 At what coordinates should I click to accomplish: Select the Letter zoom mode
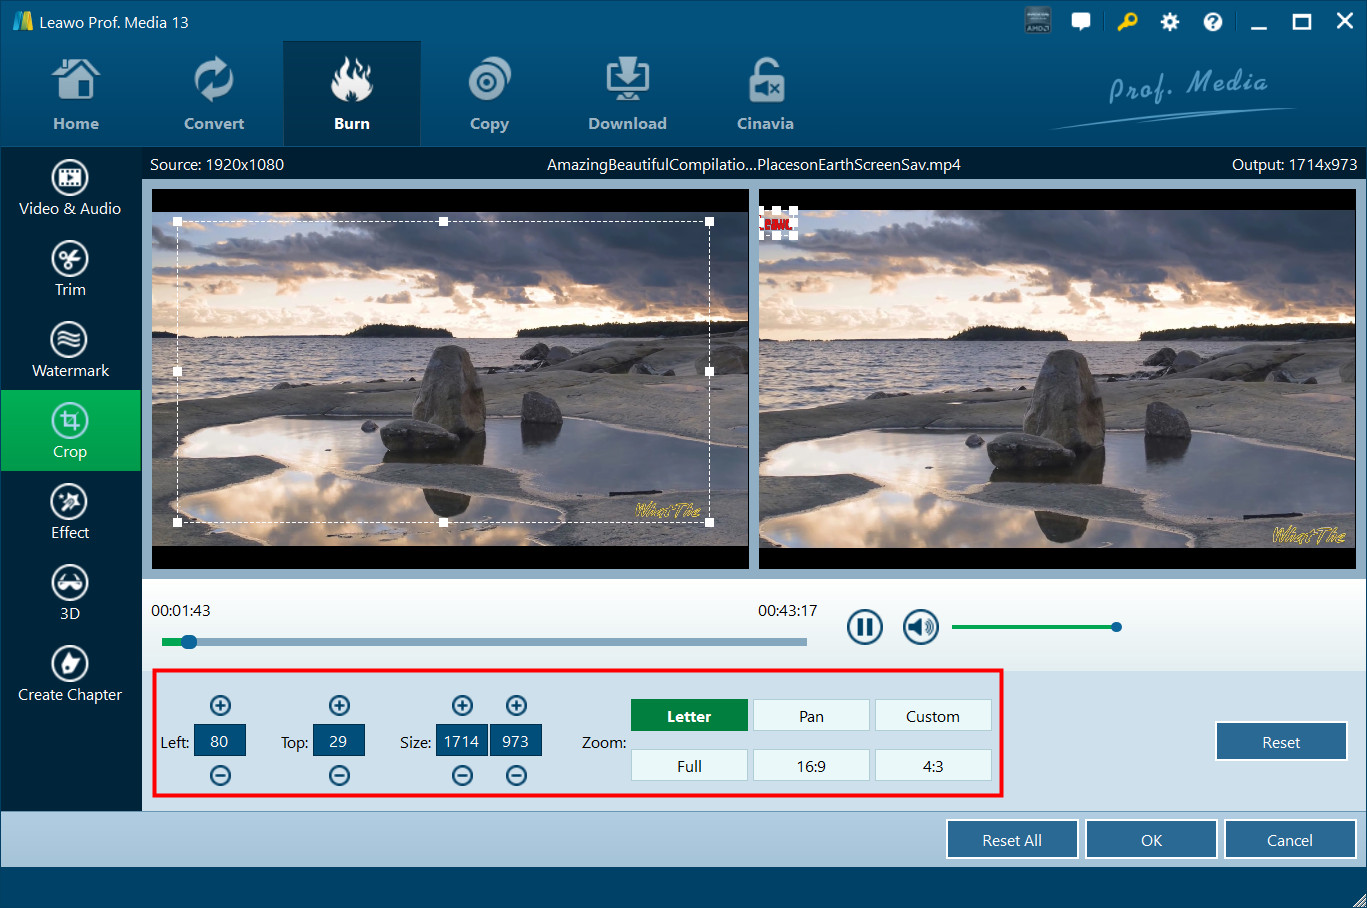pos(689,716)
